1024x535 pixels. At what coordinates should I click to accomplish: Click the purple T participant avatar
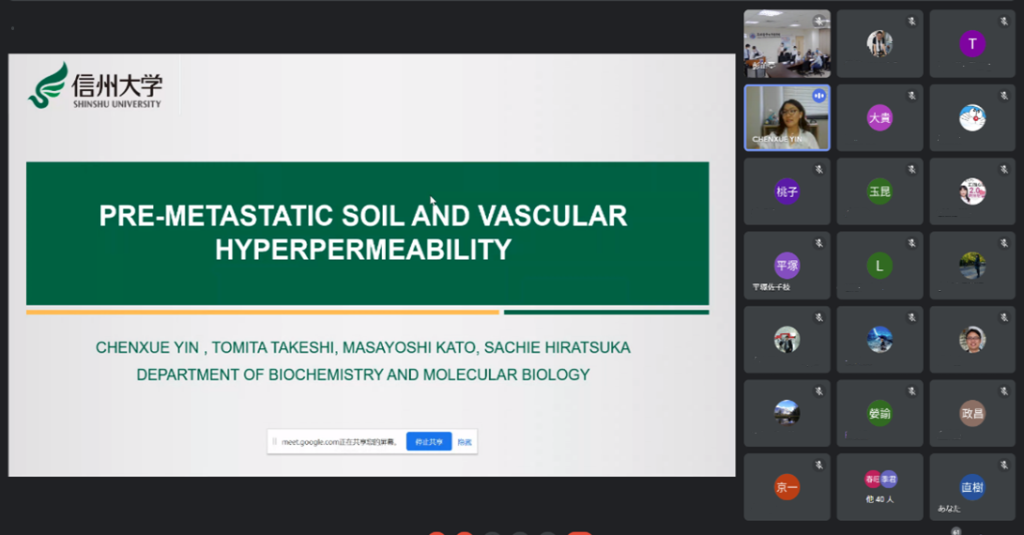pyautogui.click(x=972, y=44)
